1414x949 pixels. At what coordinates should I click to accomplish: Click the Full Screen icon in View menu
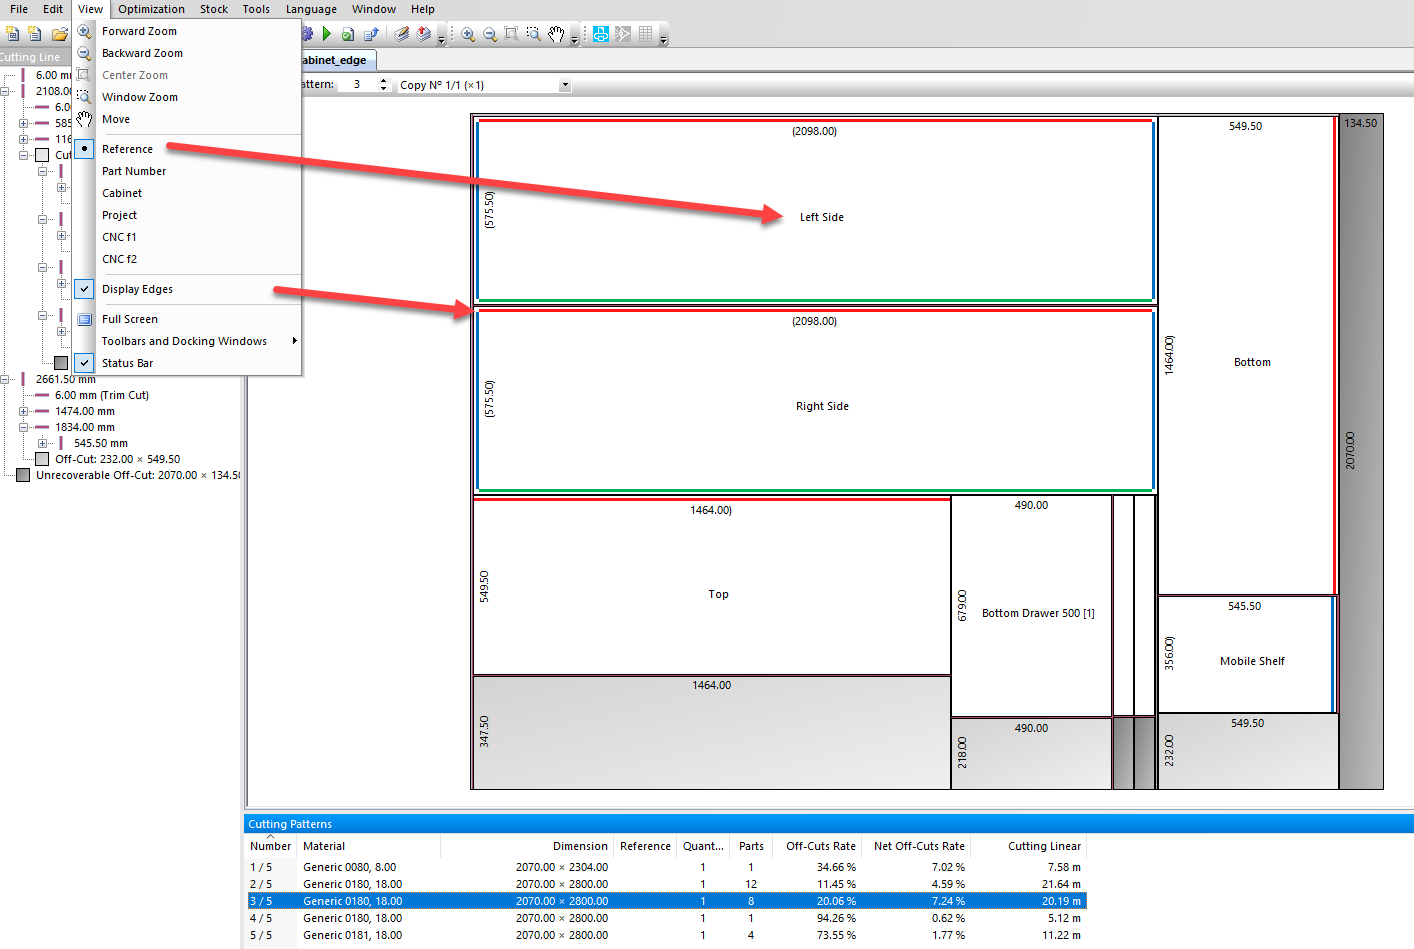click(85, 319)
